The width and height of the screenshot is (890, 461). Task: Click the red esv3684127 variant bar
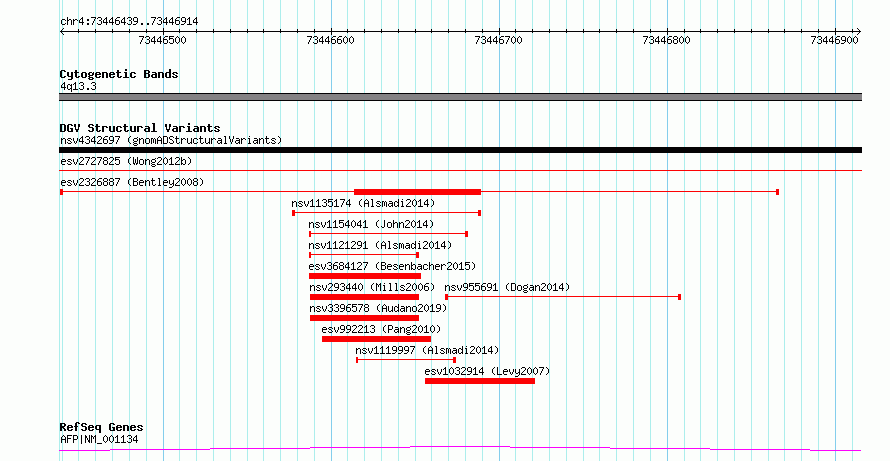(365, 276)
